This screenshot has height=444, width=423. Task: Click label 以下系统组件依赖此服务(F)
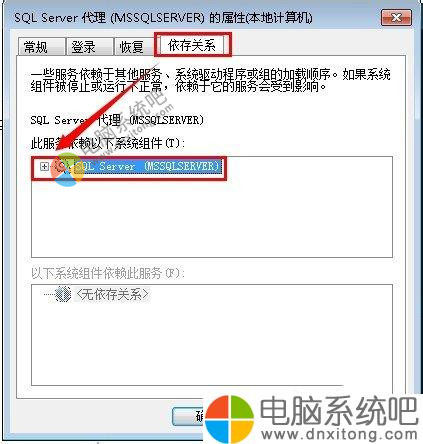tap(108, 273)
